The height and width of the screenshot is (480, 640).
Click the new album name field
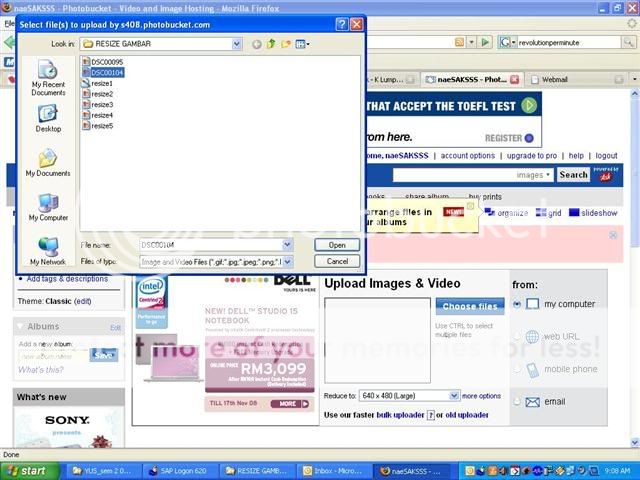point(53,356)
